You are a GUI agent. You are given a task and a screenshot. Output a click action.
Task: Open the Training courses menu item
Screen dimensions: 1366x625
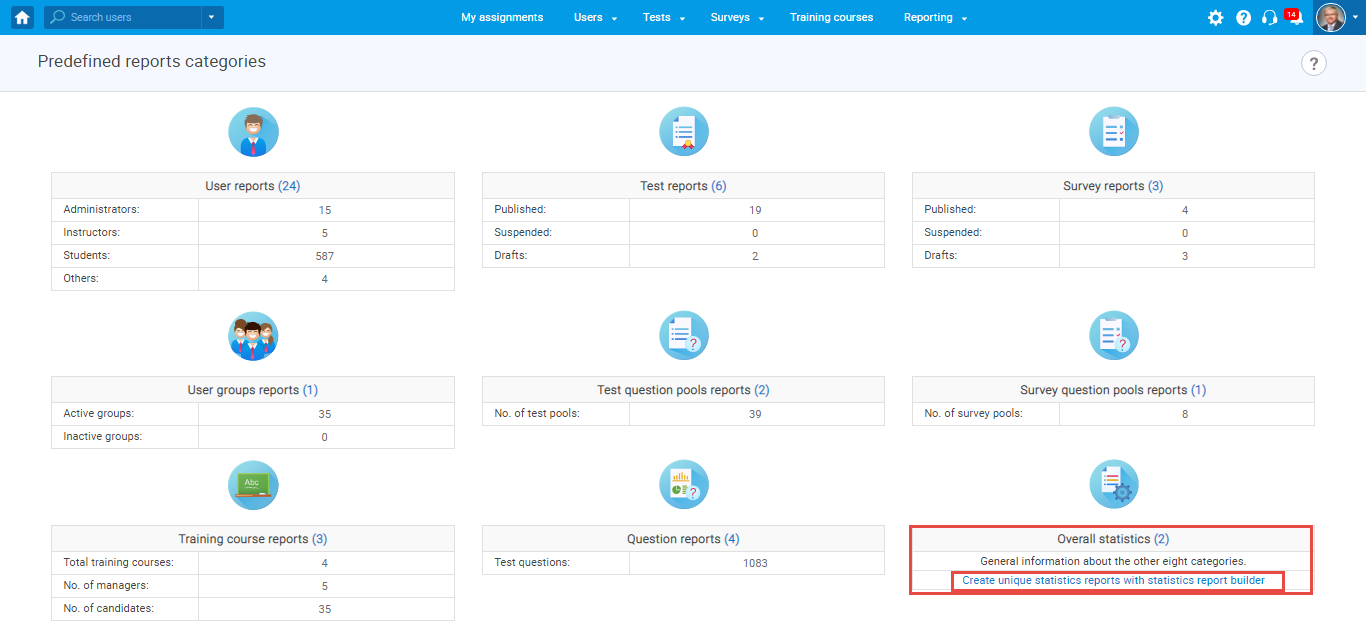tap(831, 18)
